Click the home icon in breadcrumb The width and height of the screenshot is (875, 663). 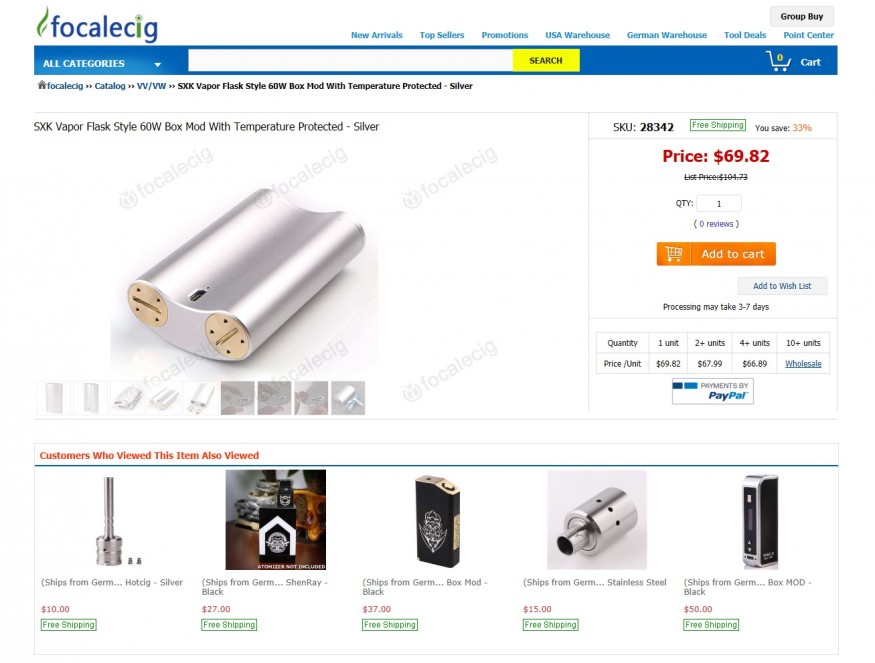[41, 85]
